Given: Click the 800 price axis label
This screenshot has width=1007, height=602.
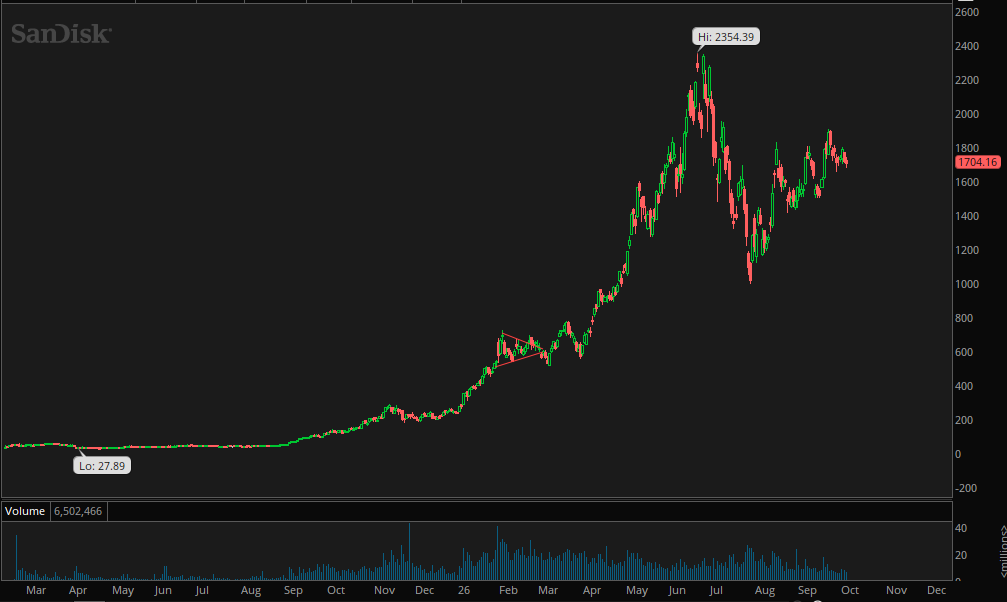Looking at the screenshot, I should [965, 319].
